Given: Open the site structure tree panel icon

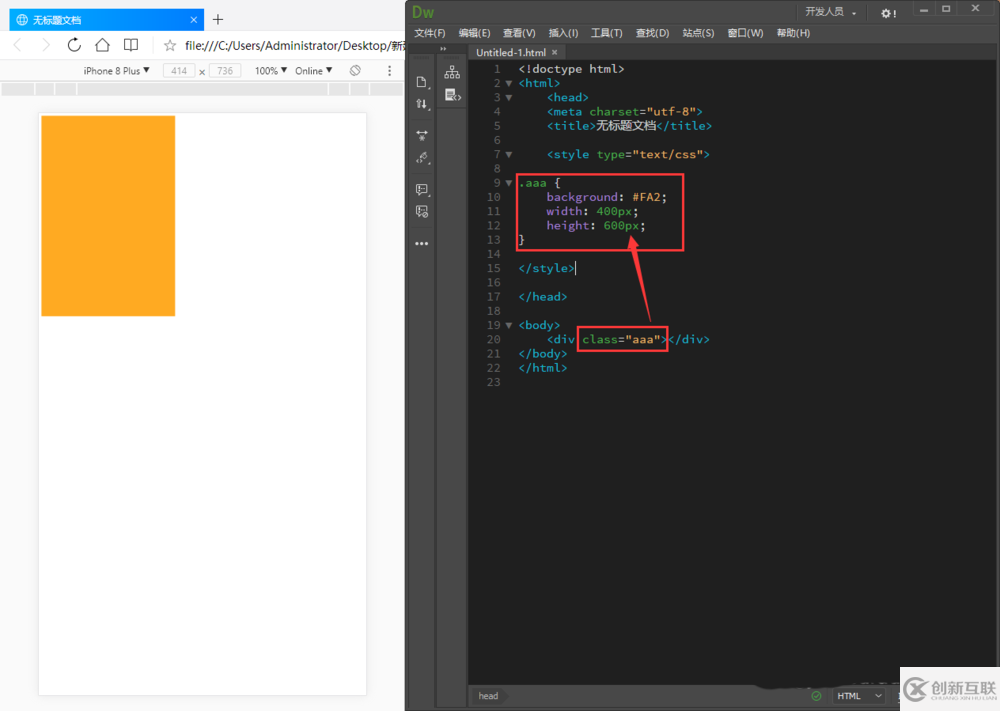Looking at the screenshot, I should (x=452, y=72).
